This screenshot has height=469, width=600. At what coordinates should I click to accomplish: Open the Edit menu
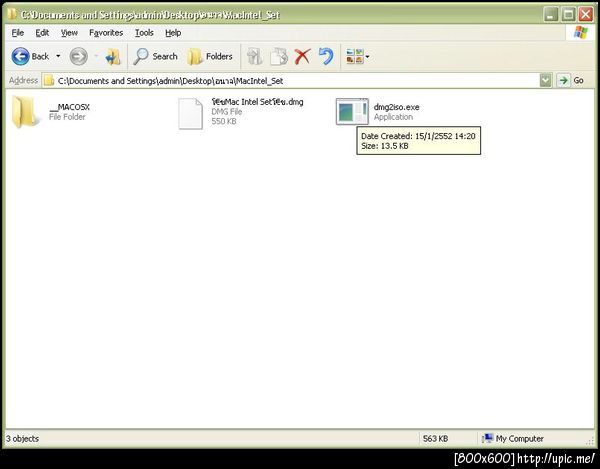[x=42, y=33]
